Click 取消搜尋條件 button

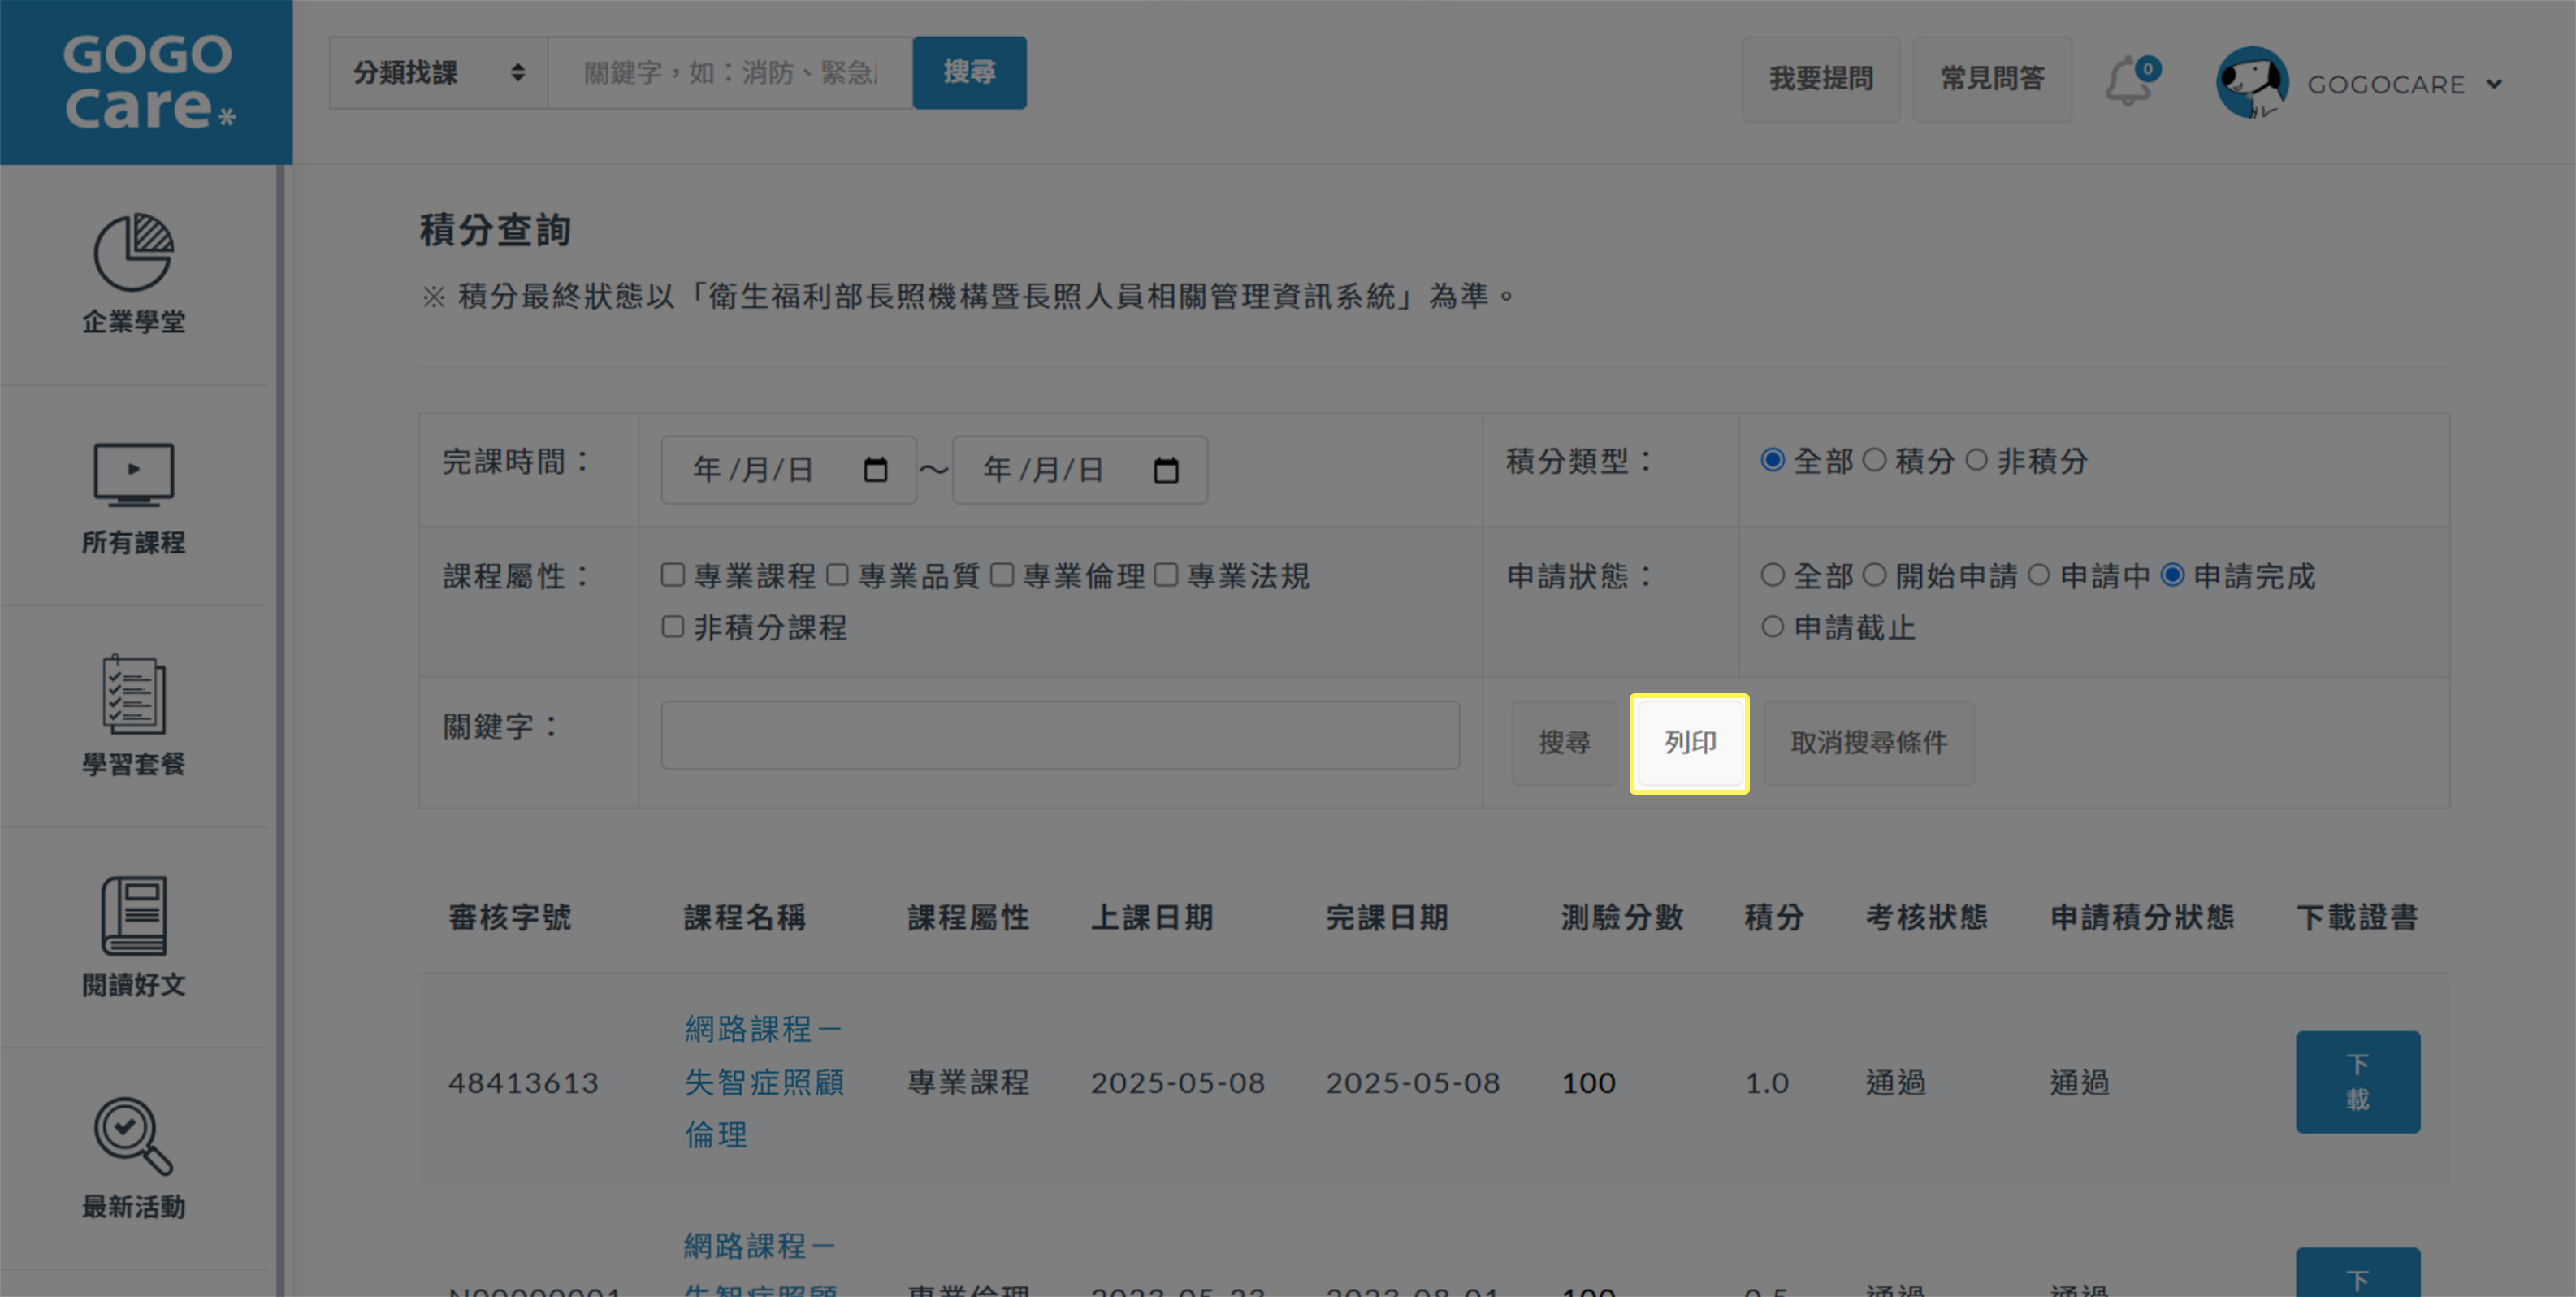click(1868, 743)
